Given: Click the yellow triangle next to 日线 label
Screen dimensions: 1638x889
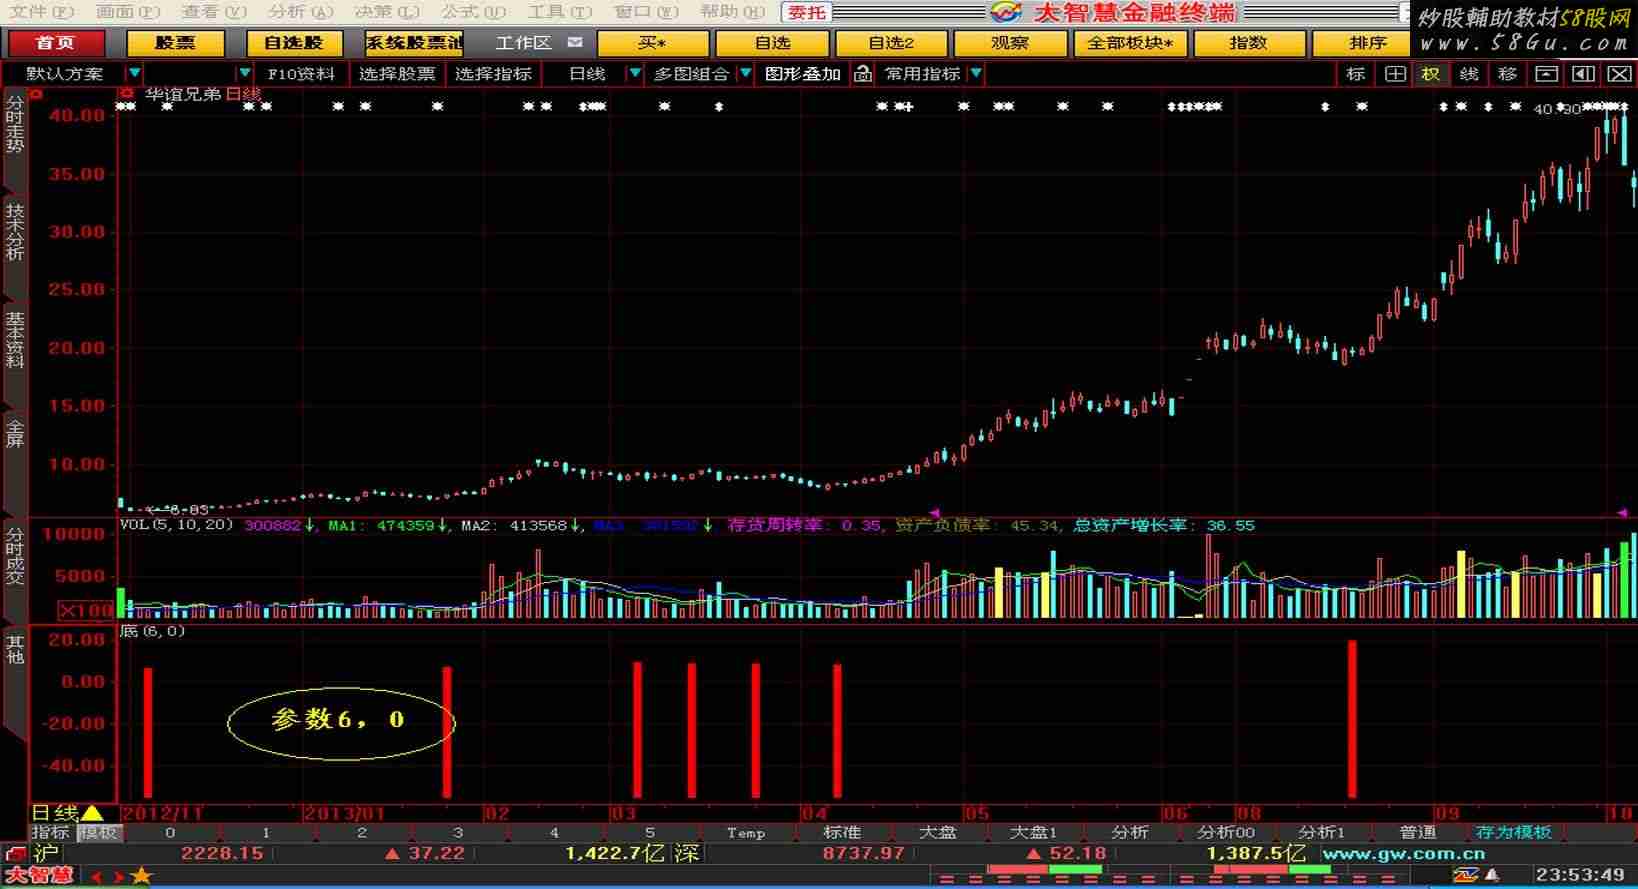Looking at the screenshot, I should click(x=92, y=813).
